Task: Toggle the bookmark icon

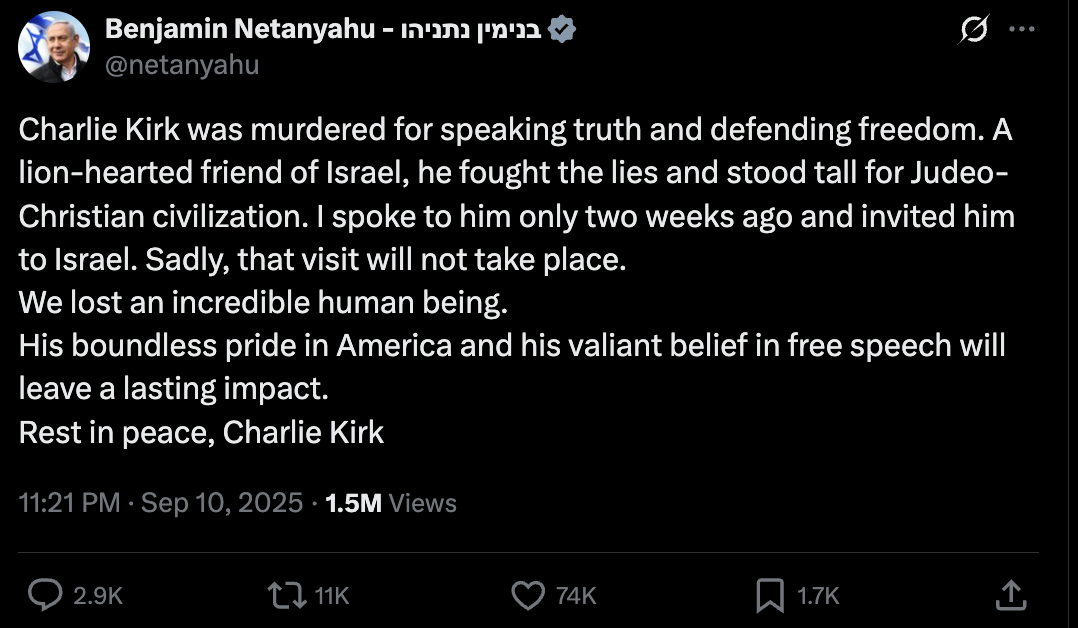Action: click(x=769, y=596)
